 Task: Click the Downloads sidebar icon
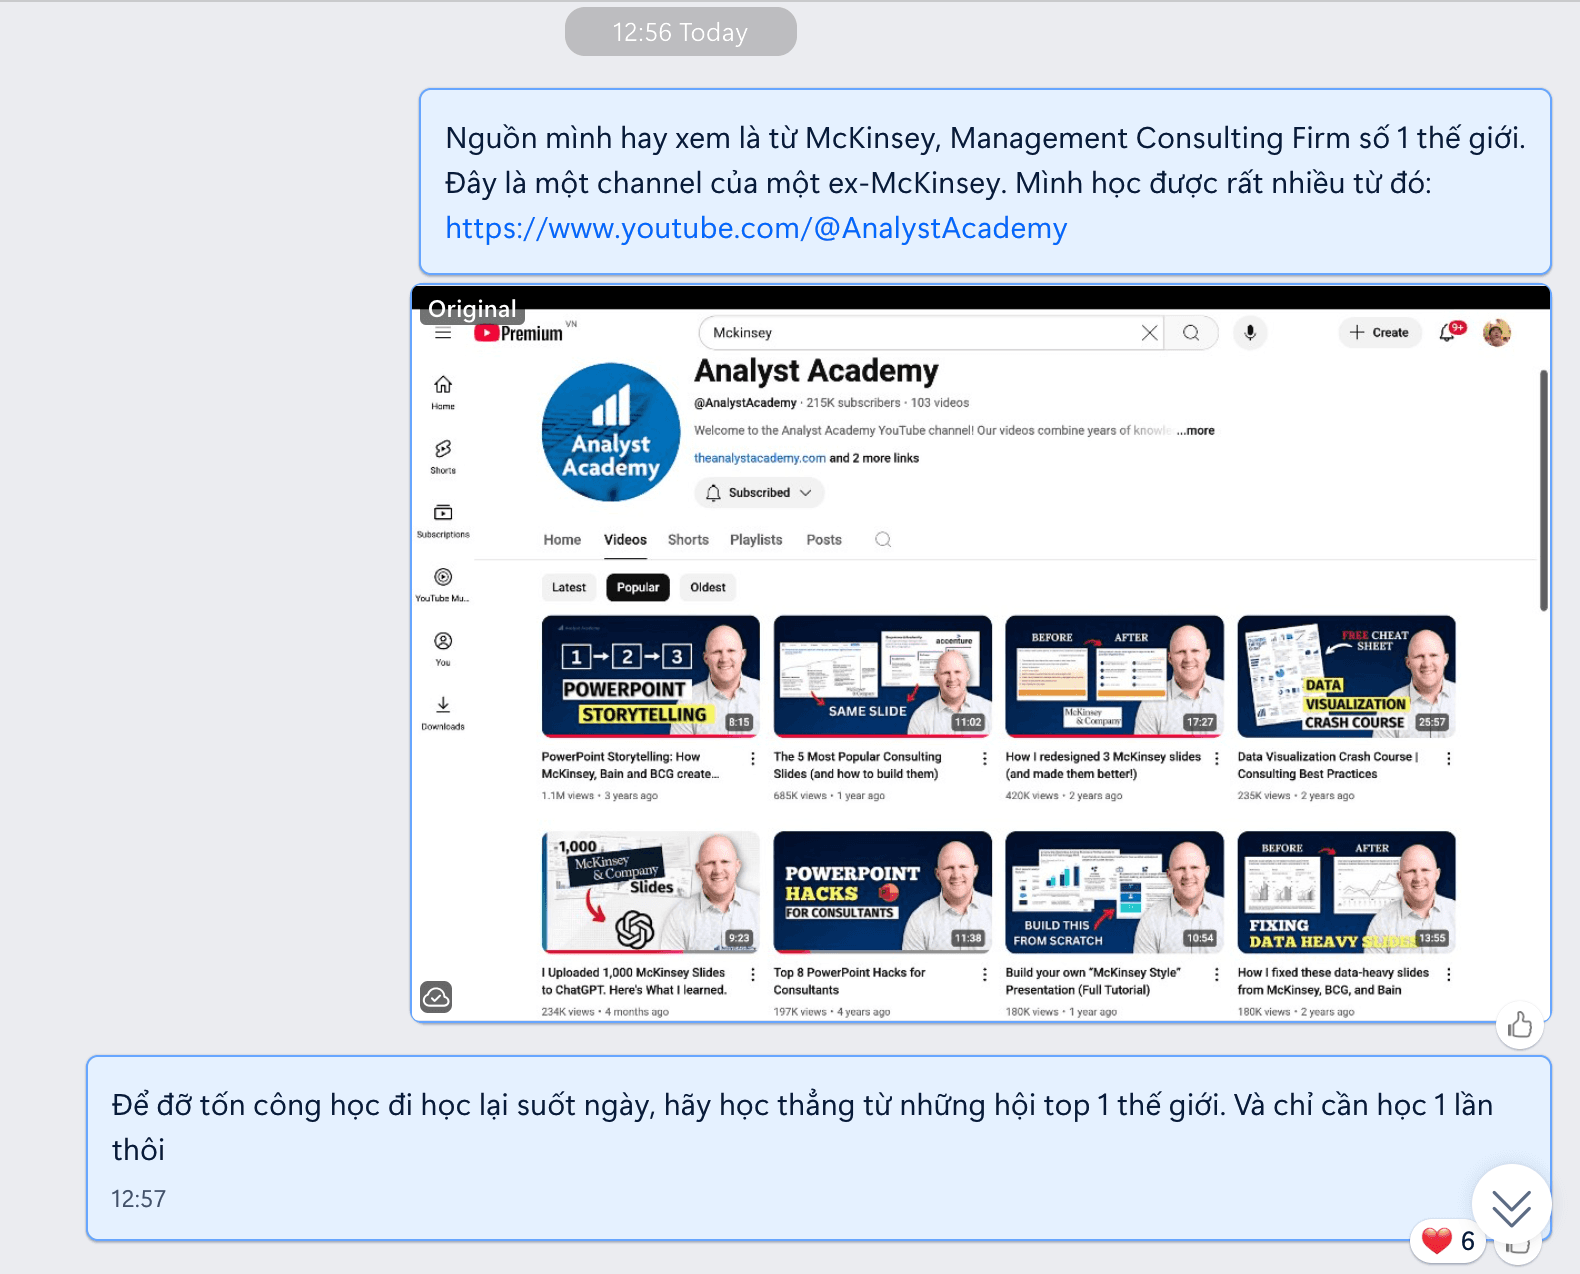[443, 711]
